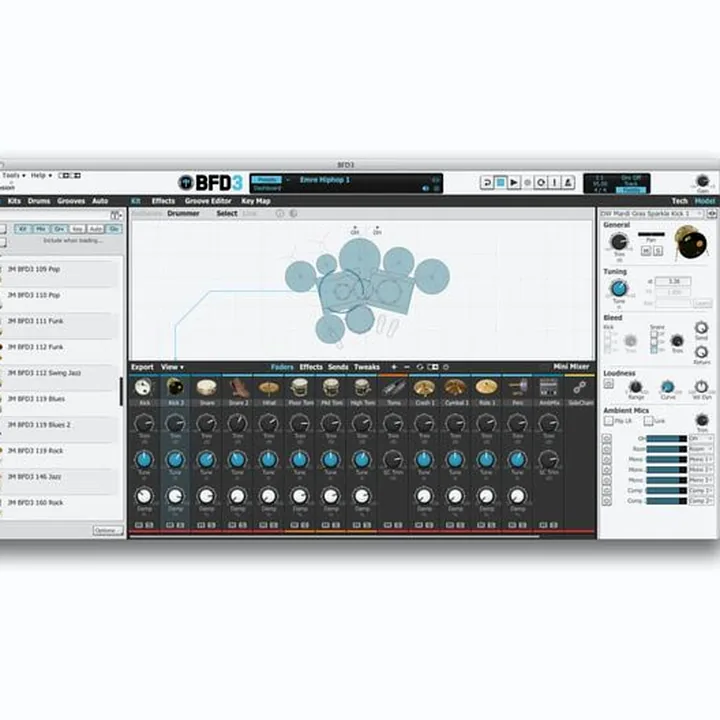Toggle the Kit filter button in browser
720x720 pixels.
click(22, 229)
